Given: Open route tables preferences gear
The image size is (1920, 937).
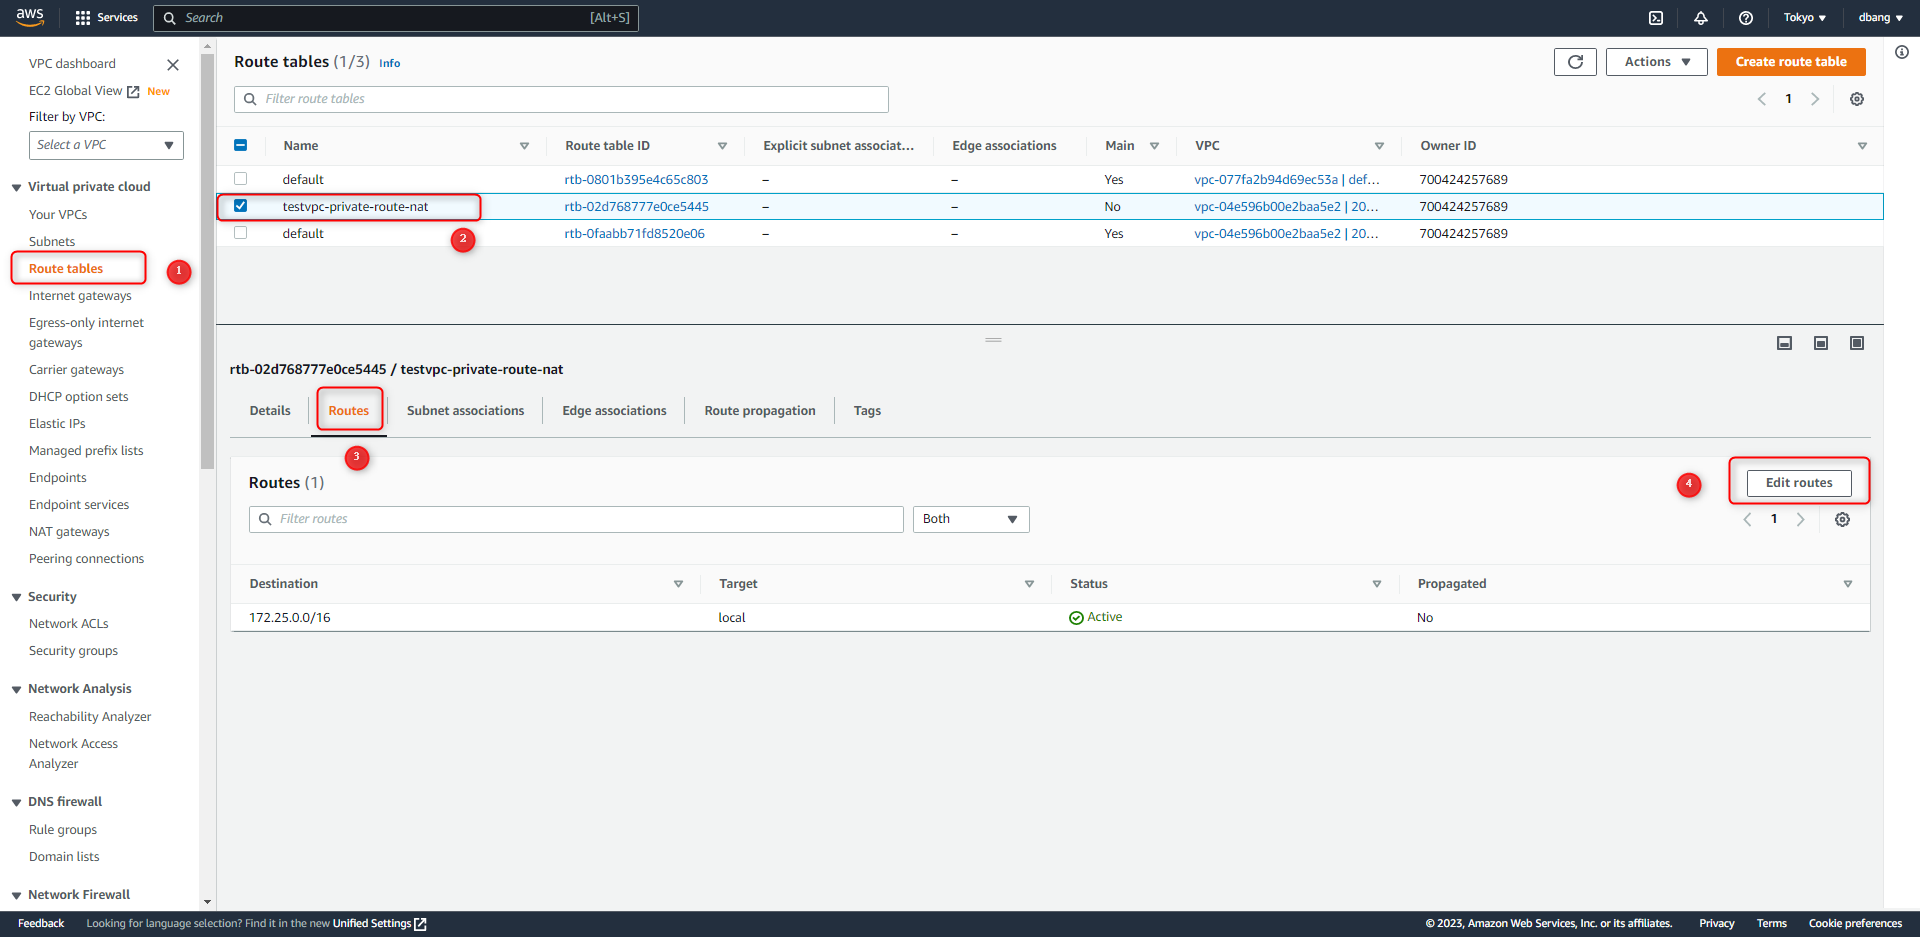Looking at the screenshot, I should tap(1857, 99).
